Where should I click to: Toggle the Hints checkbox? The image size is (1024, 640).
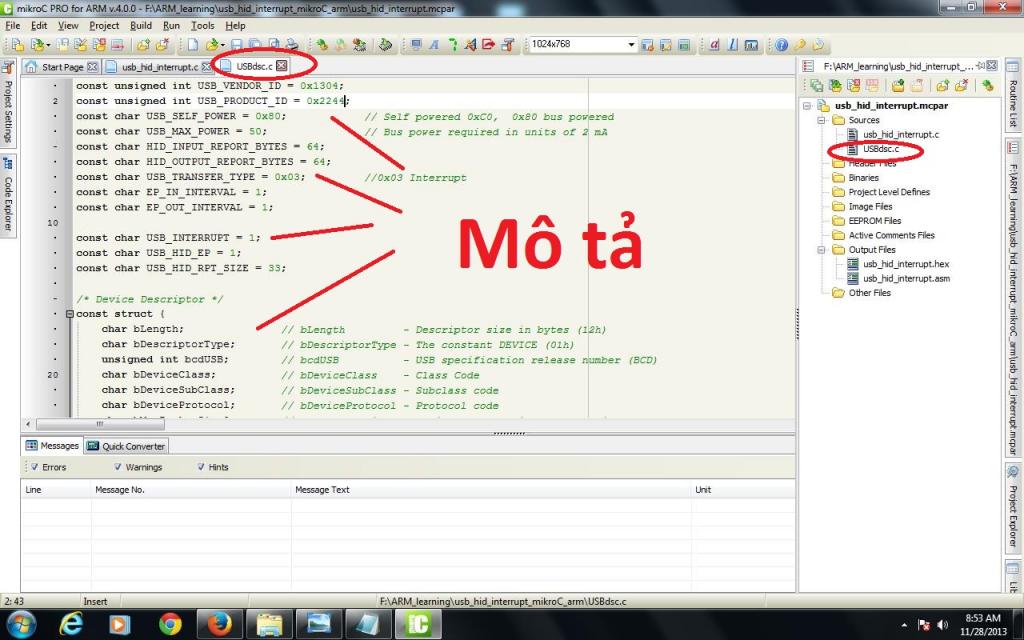coord(201,467)
